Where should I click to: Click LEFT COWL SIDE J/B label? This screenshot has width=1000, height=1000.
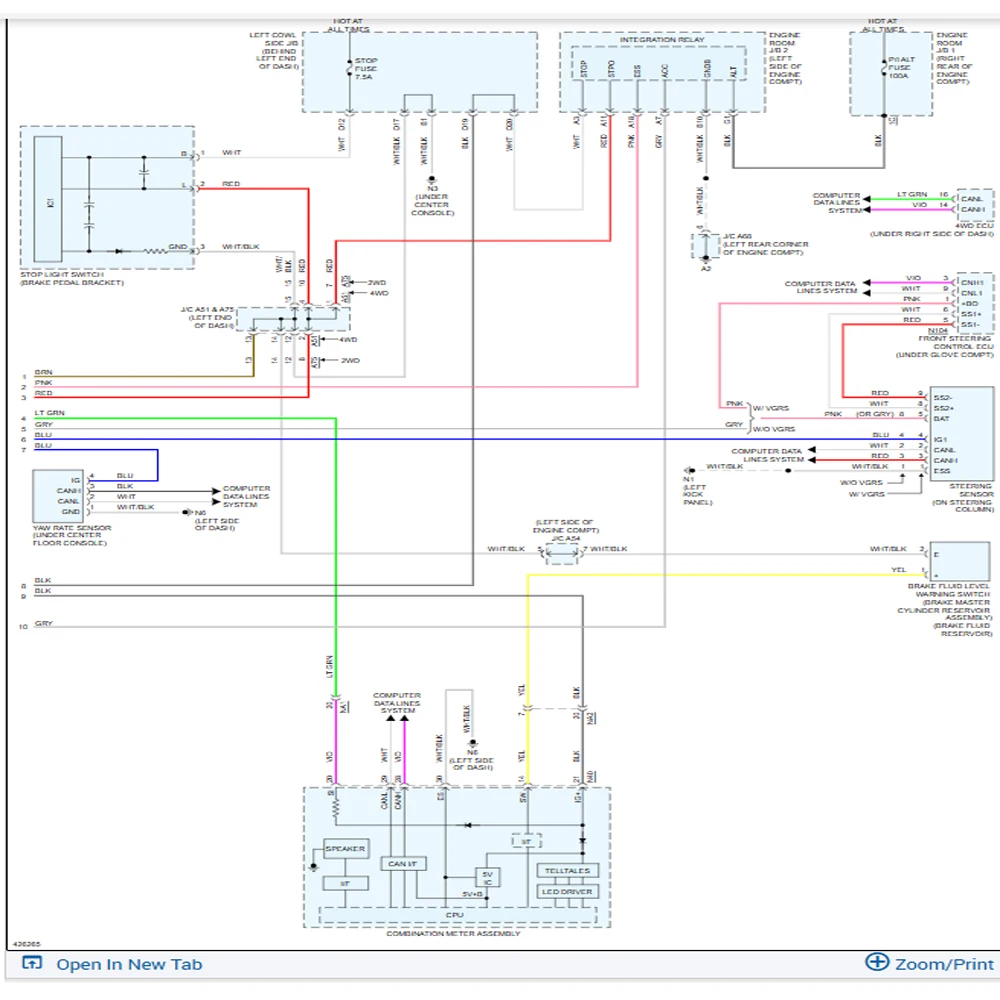point(276,51)
